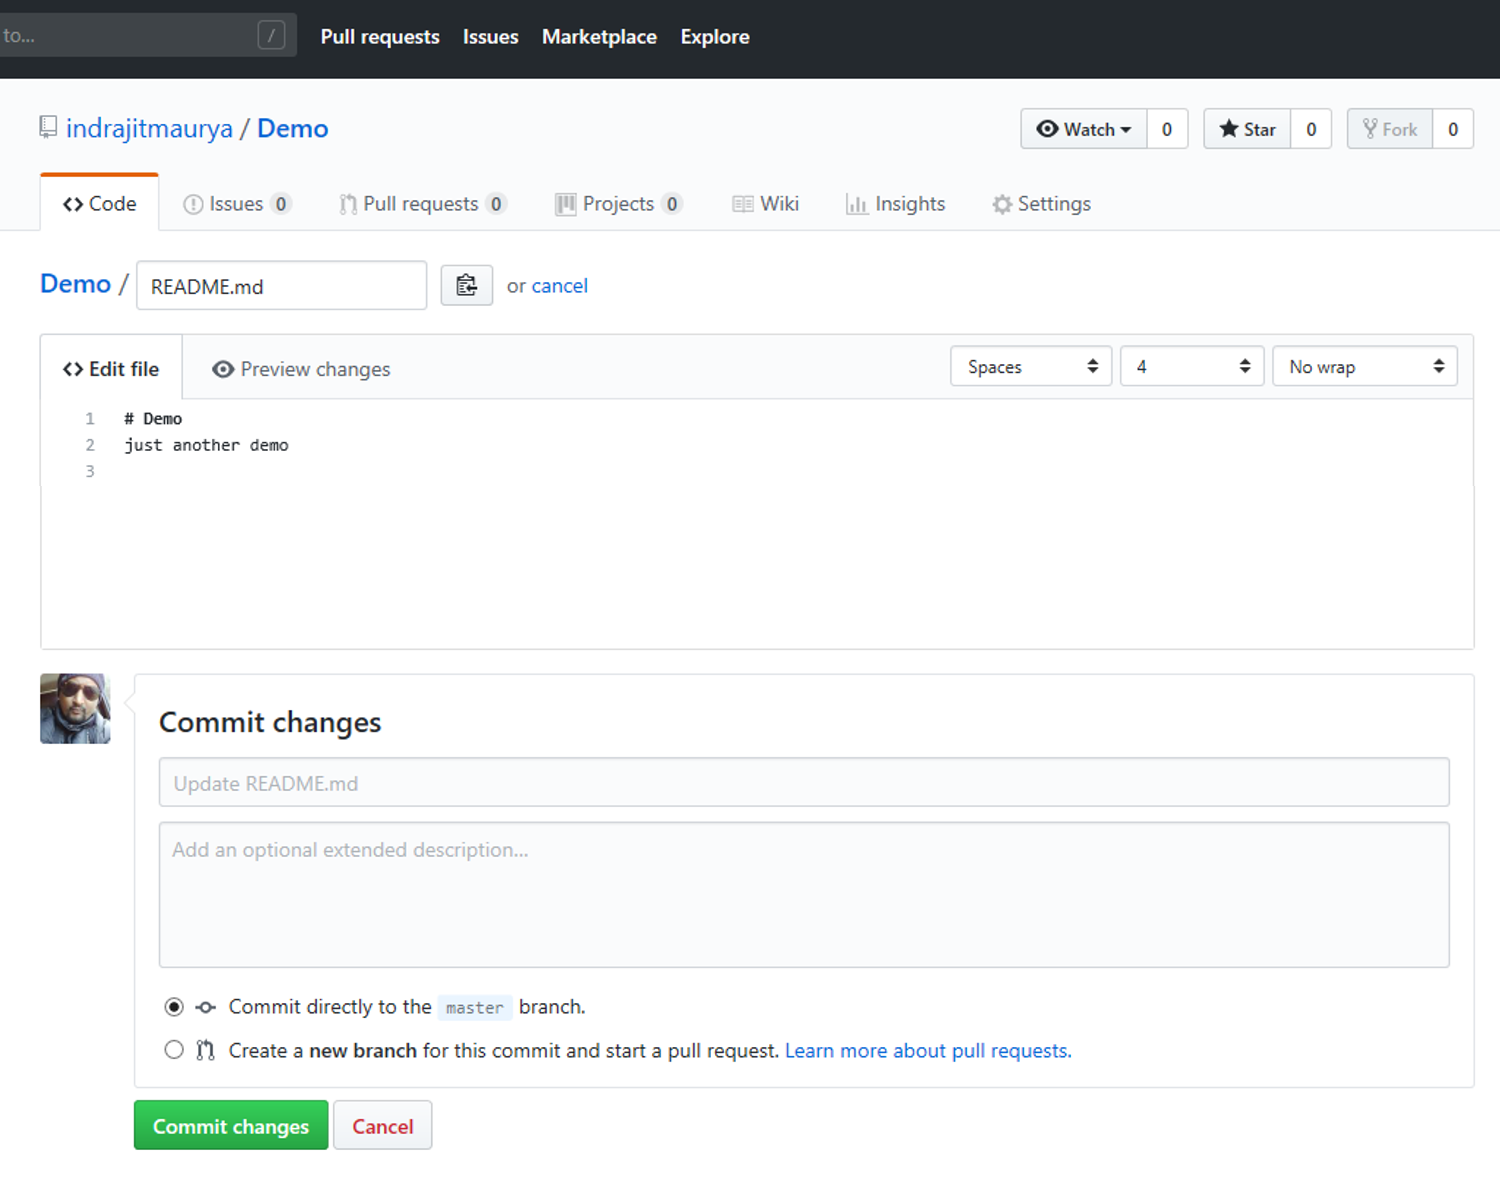Click the 'just another demo' editor line
1500x1196 pixels.
206,445
